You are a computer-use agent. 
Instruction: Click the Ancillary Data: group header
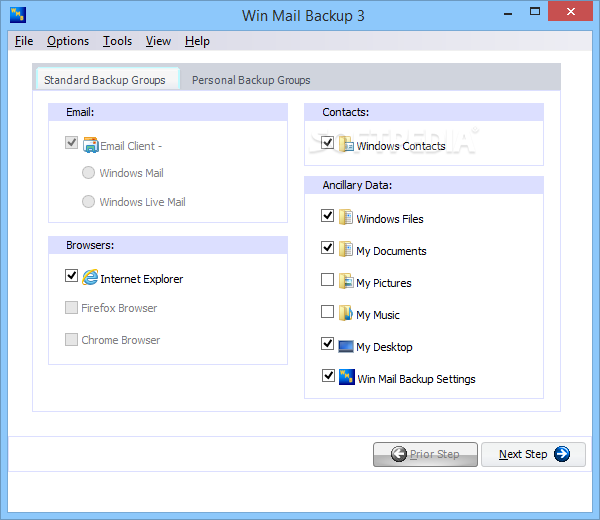424,185
